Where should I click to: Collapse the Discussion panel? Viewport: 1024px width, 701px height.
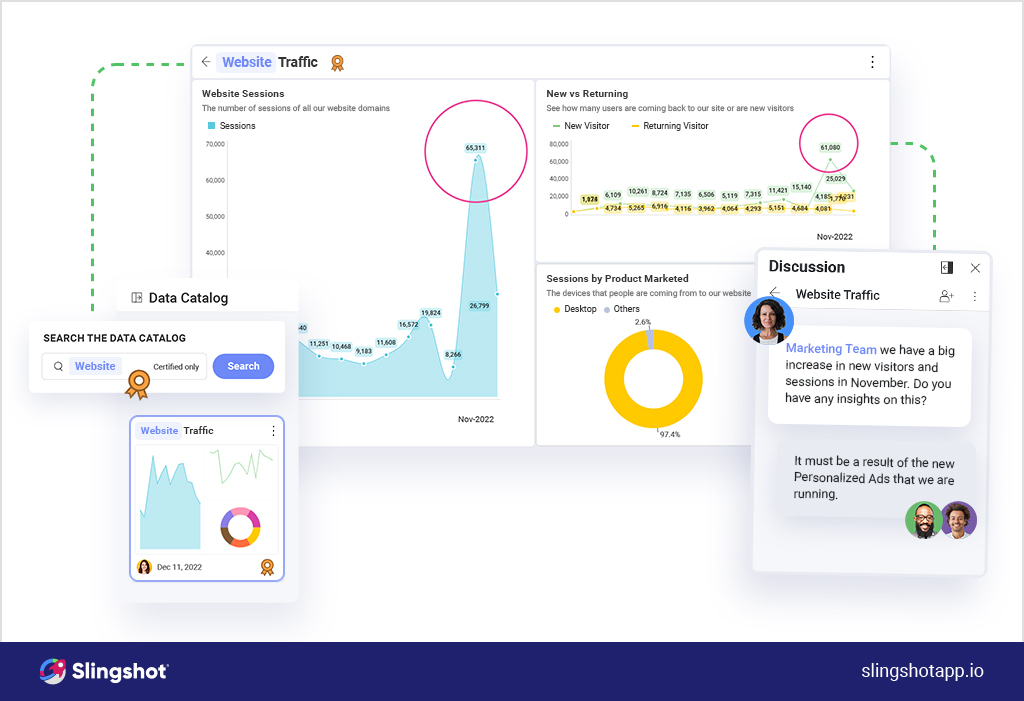point(946,268)
